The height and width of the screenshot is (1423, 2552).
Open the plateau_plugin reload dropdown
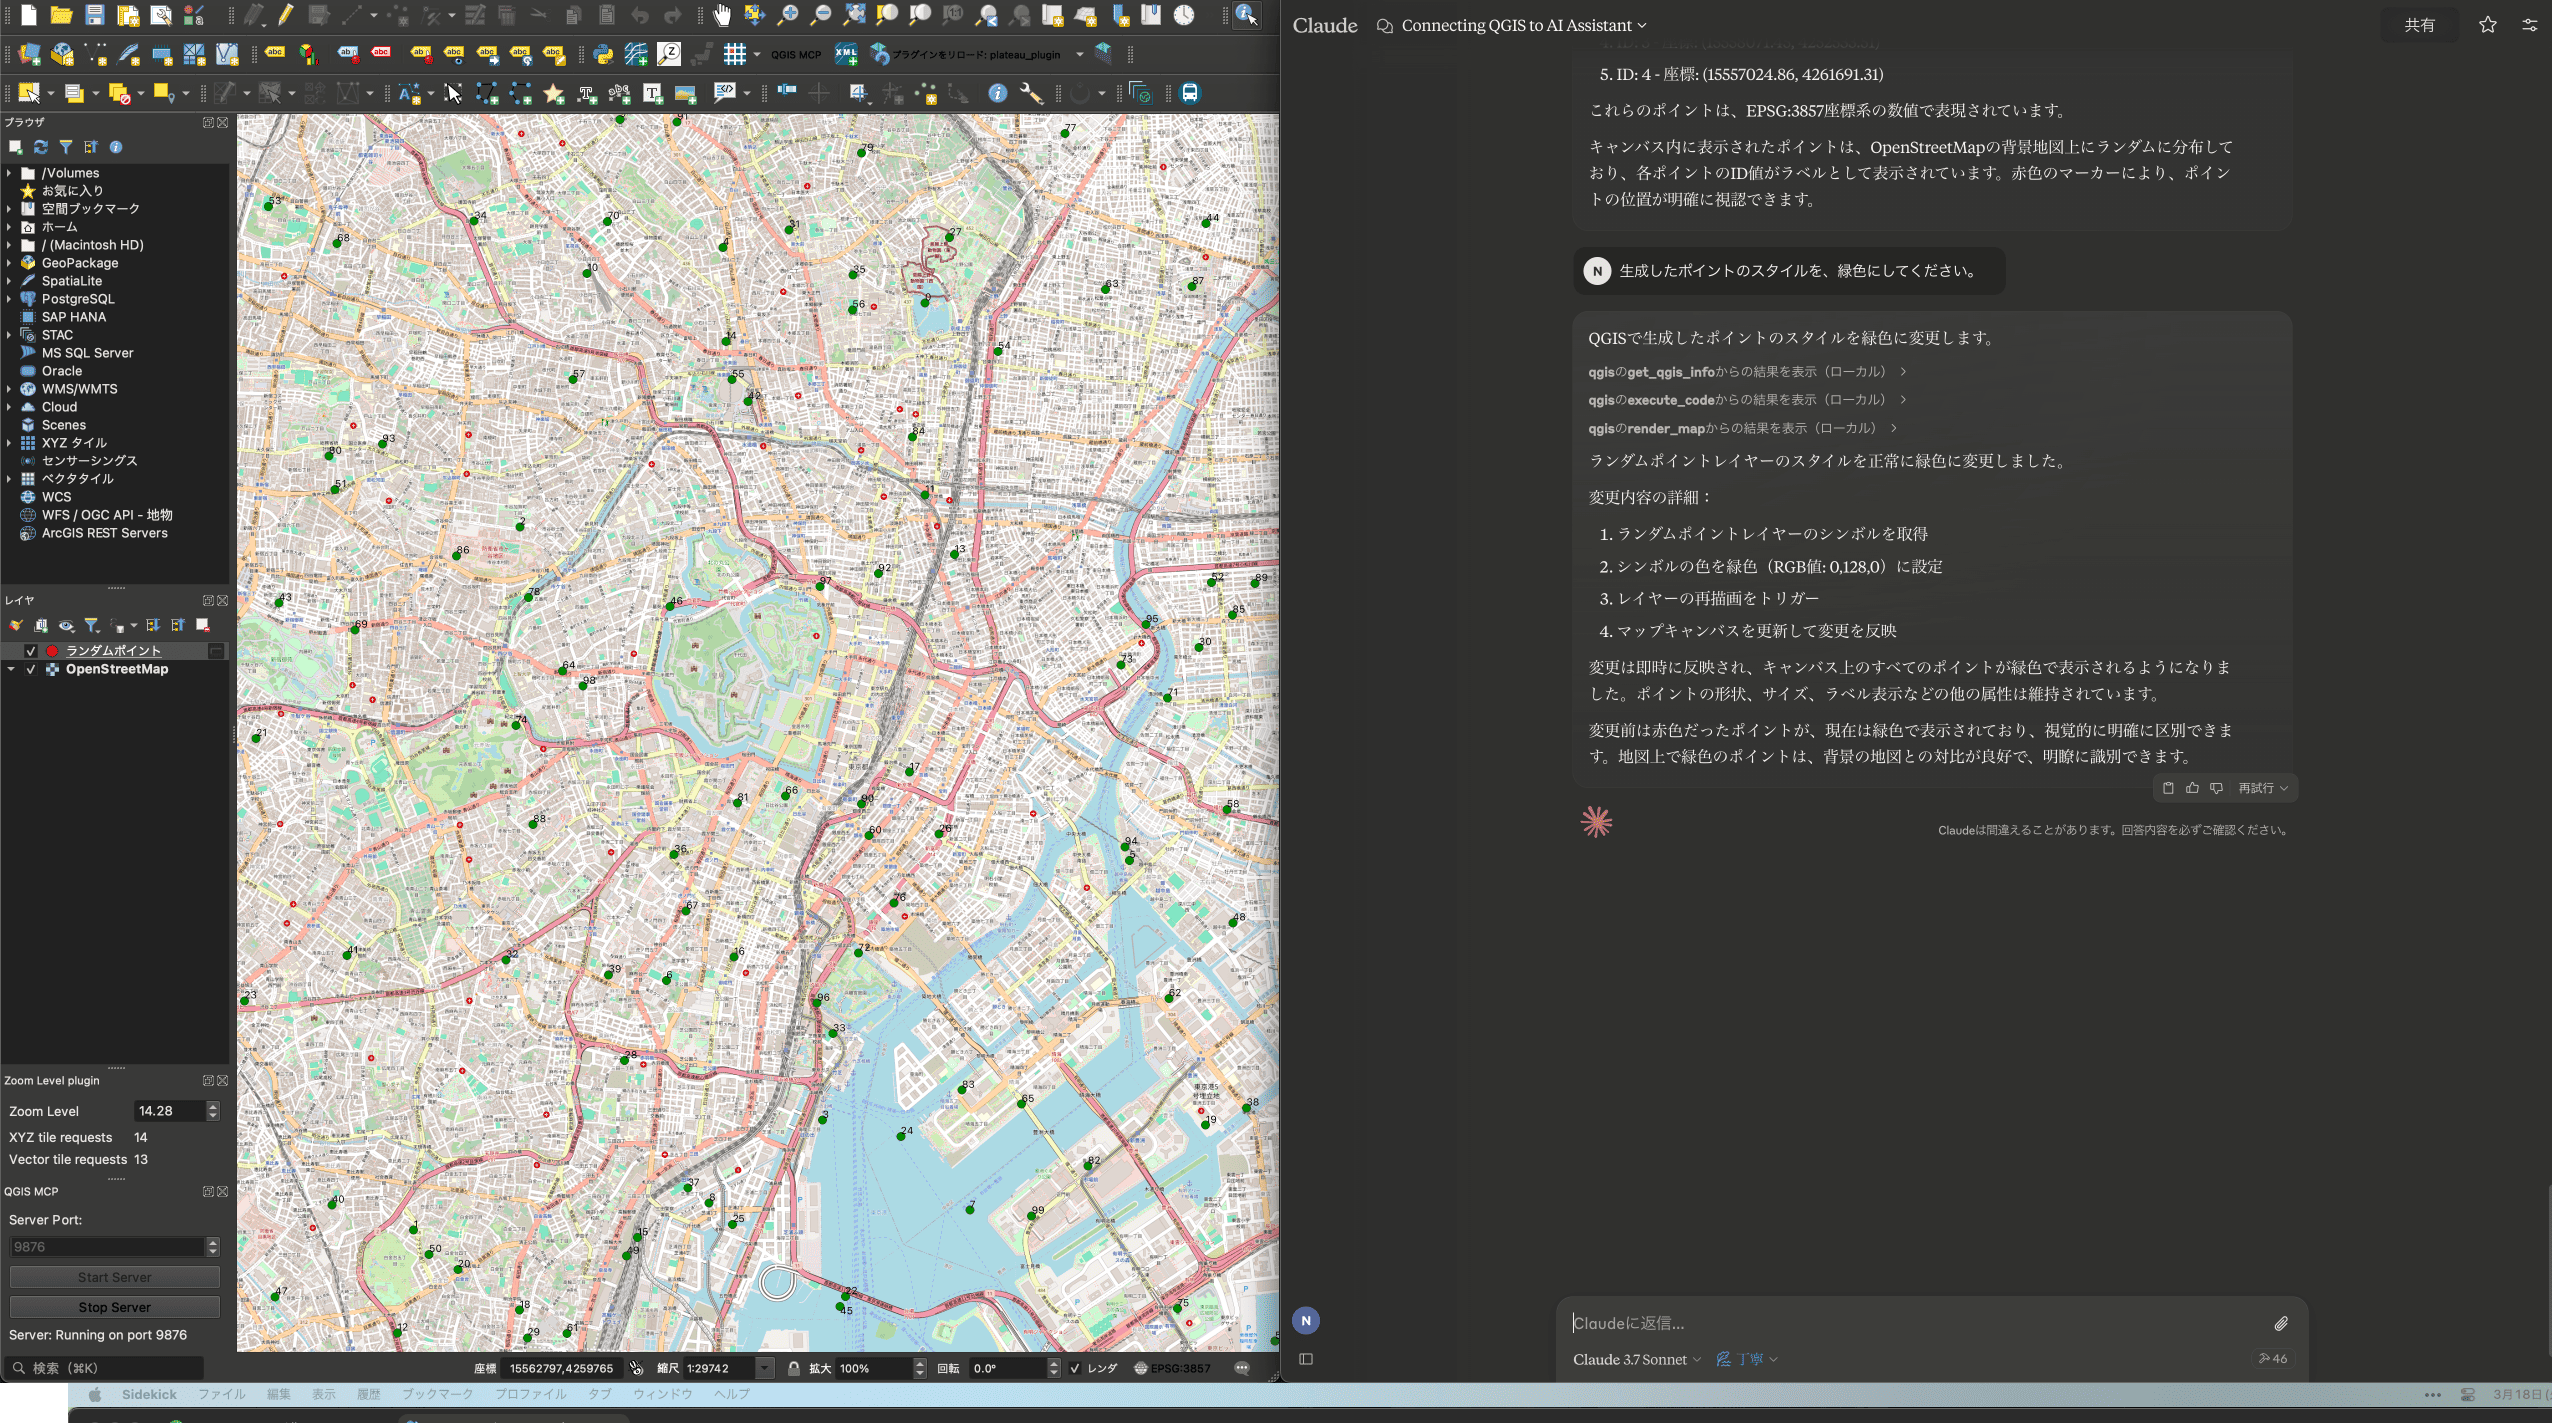(1078, 54)
